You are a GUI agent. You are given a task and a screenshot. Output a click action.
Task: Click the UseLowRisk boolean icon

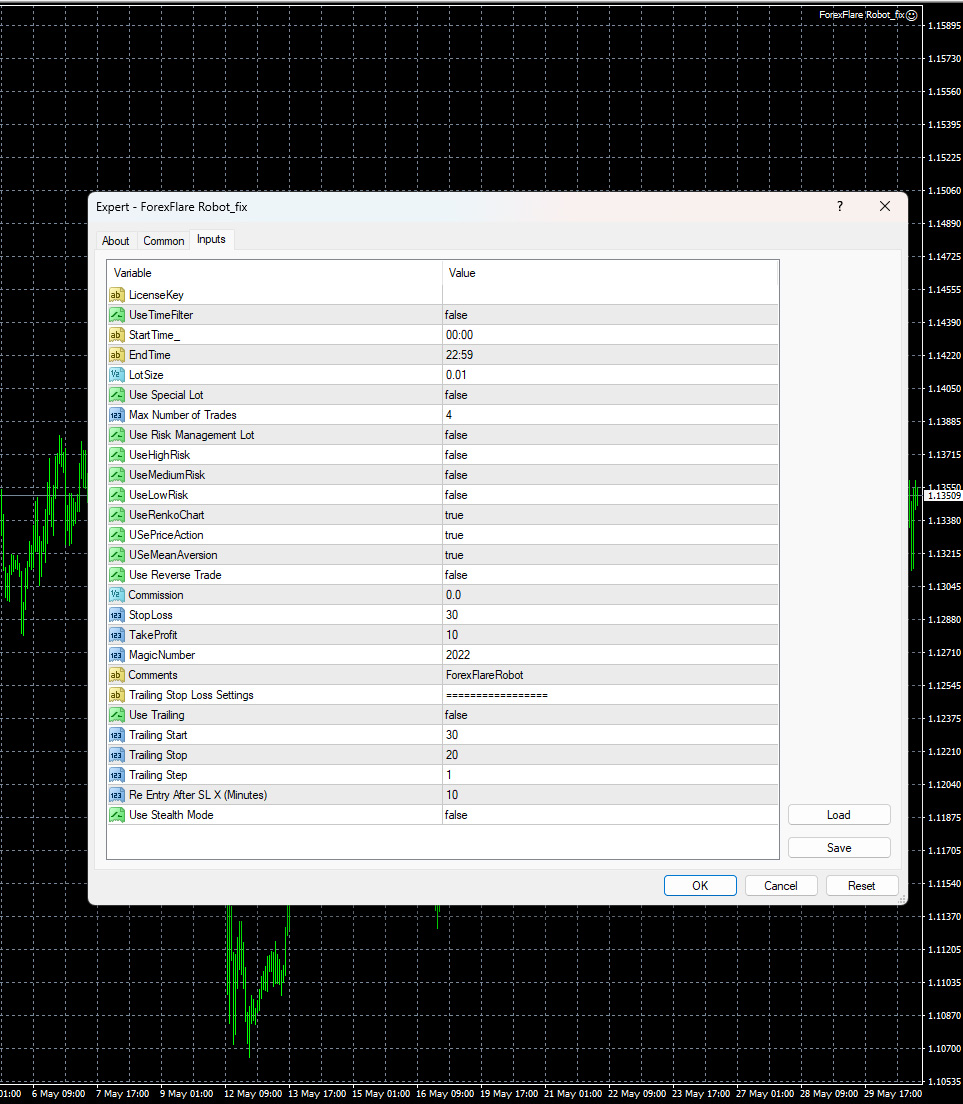click(x=117, y=495)
